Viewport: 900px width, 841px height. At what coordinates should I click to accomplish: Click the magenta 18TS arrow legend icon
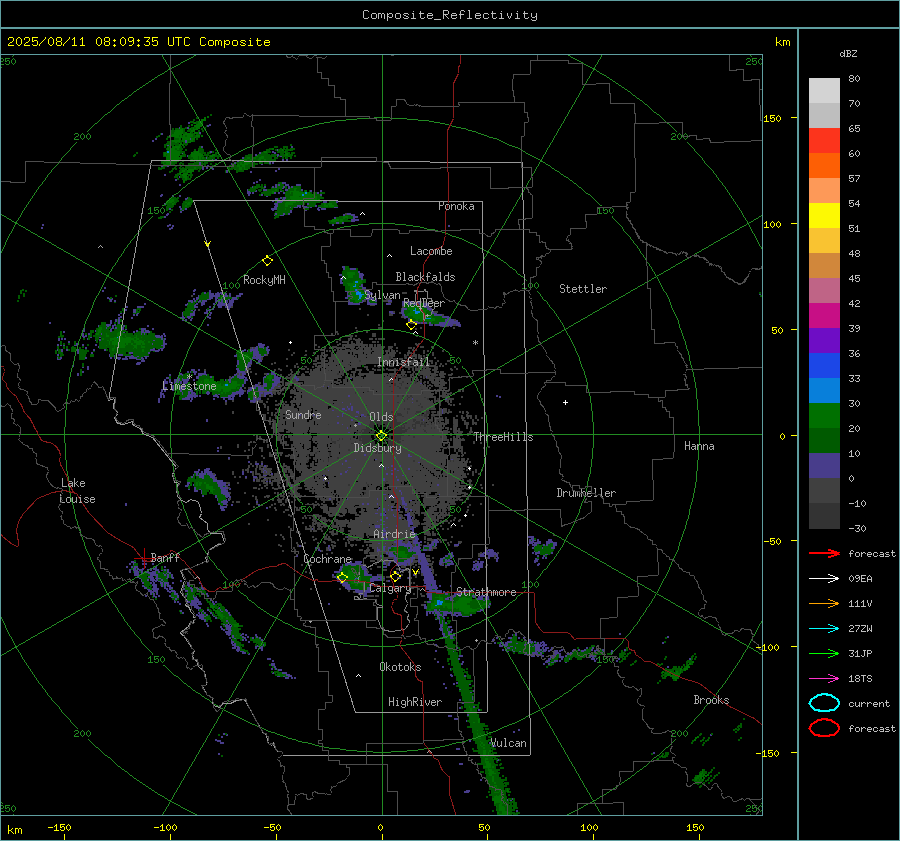(x=824, y=679)
